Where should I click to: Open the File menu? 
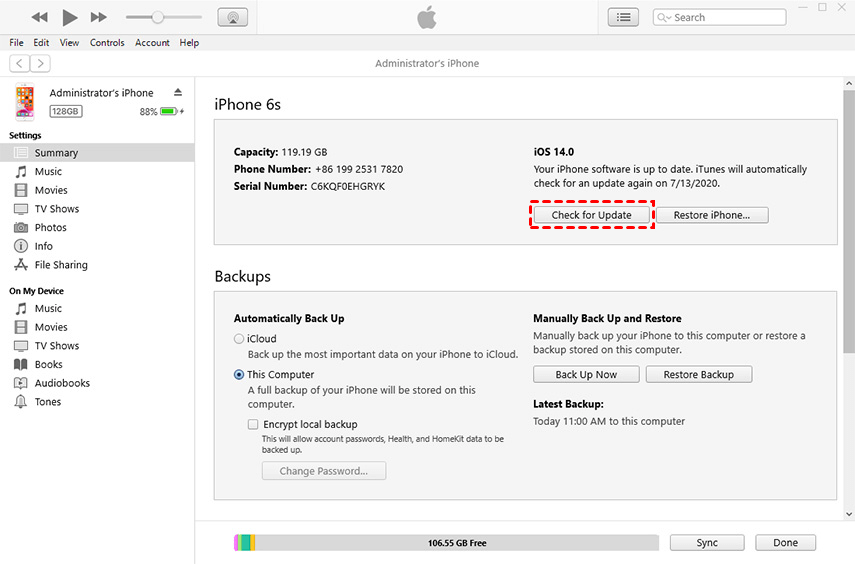point(16,43)
